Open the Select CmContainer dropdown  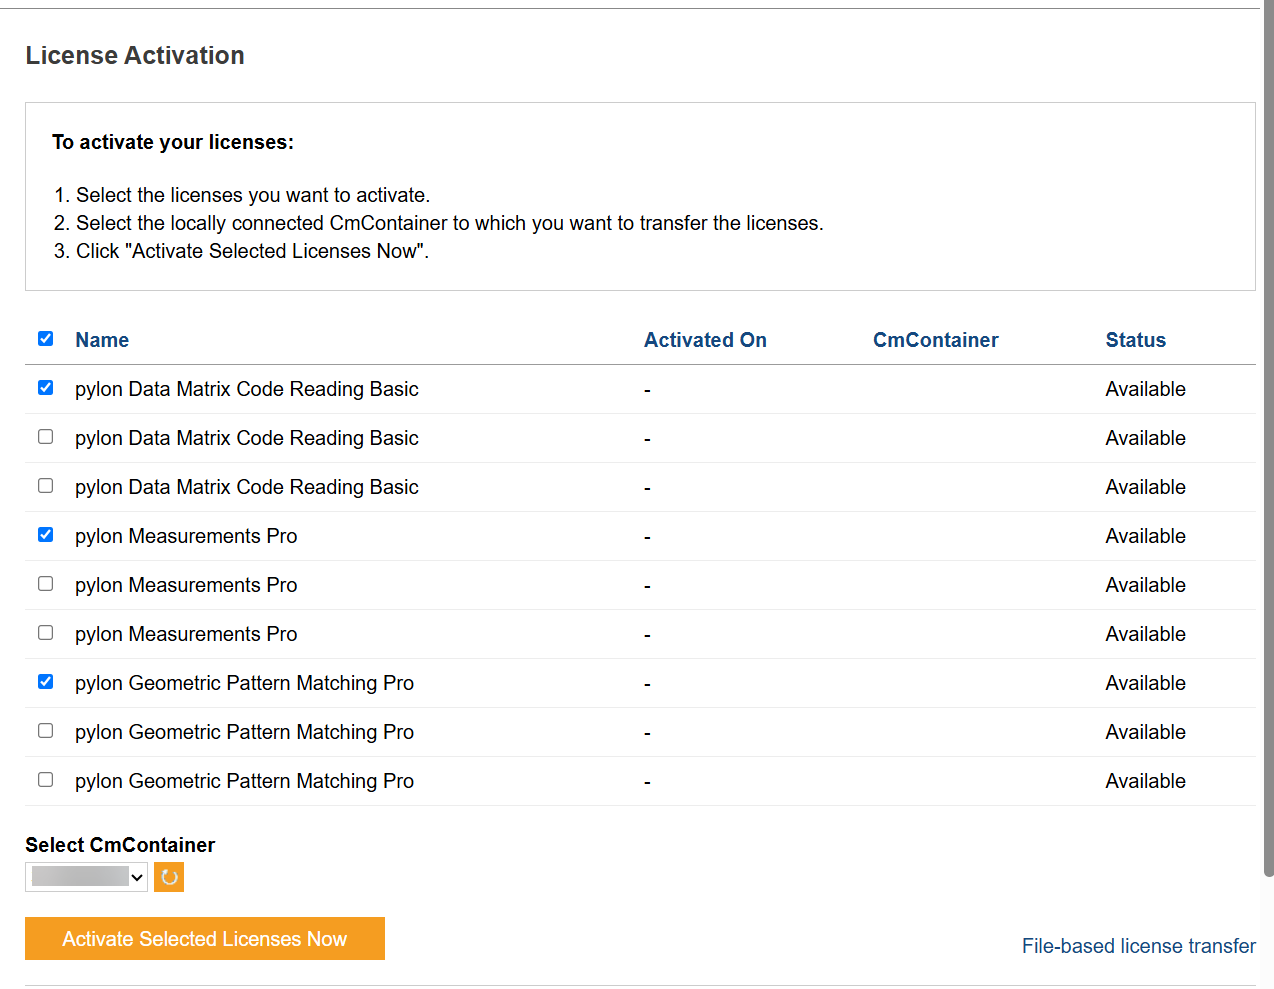pyautogui.click(x=86, y=877)
